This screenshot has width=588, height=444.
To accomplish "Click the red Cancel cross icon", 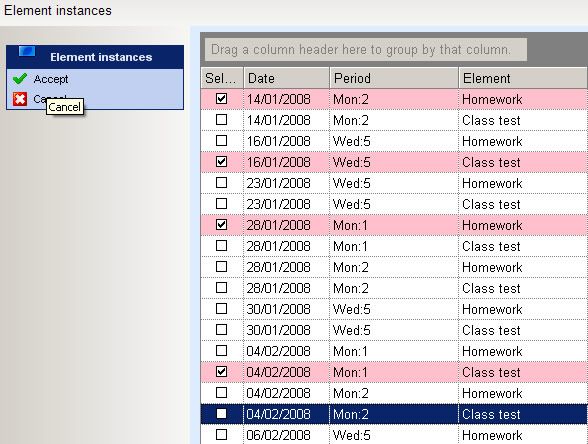I will pos(20,99).
